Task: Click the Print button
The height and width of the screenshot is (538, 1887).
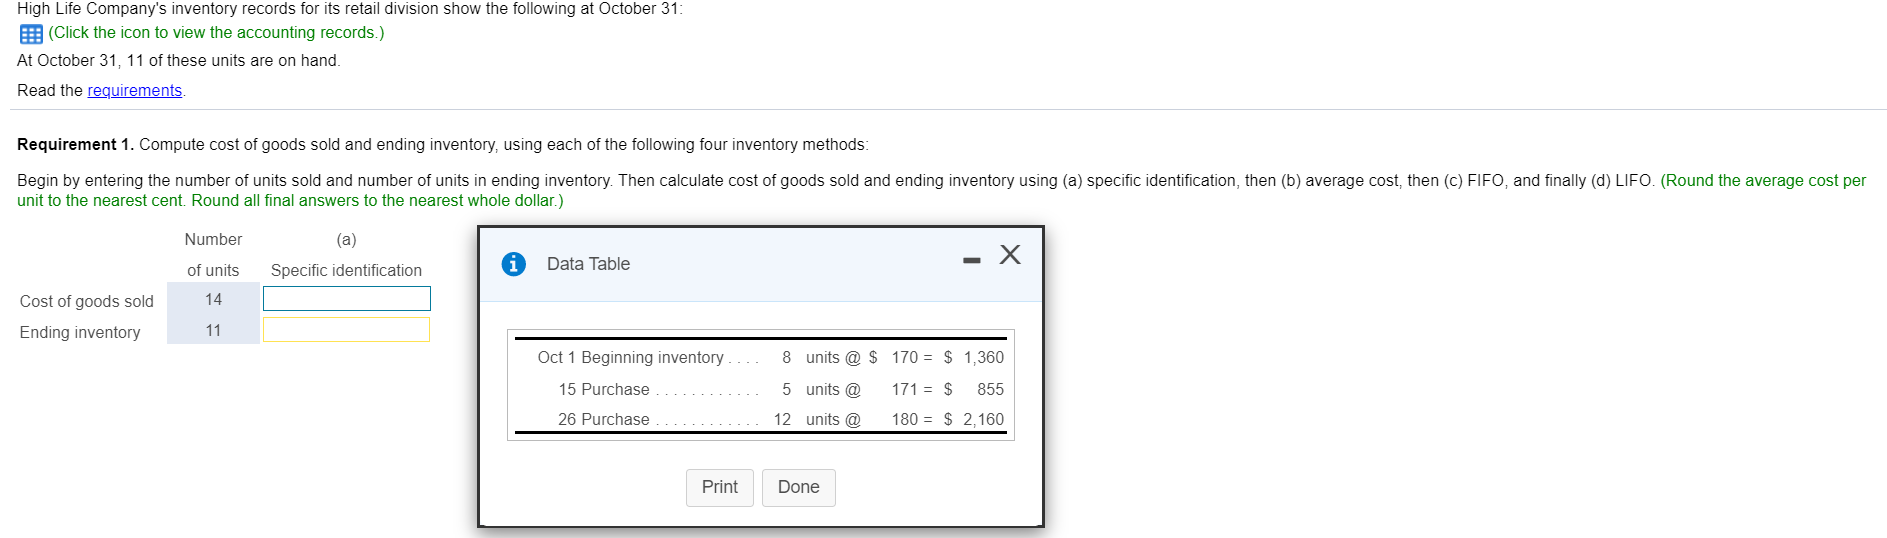Action: pyautogui.click(x=720, y=487)
